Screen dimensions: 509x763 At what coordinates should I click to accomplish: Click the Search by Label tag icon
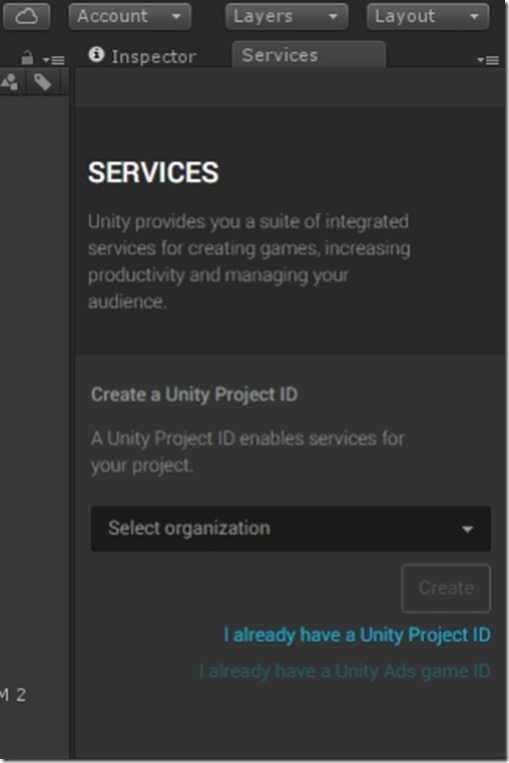click(x=43, y=82)
